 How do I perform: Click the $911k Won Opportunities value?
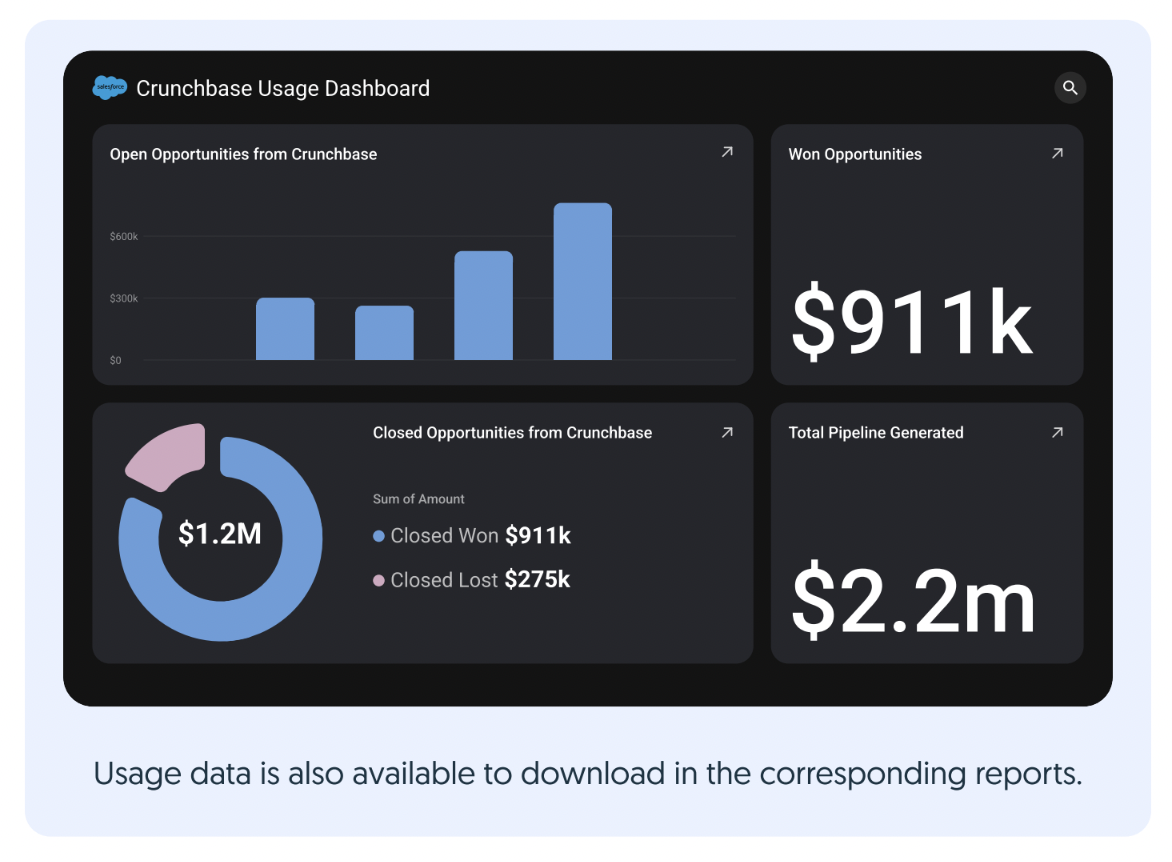tap(912, 322)
